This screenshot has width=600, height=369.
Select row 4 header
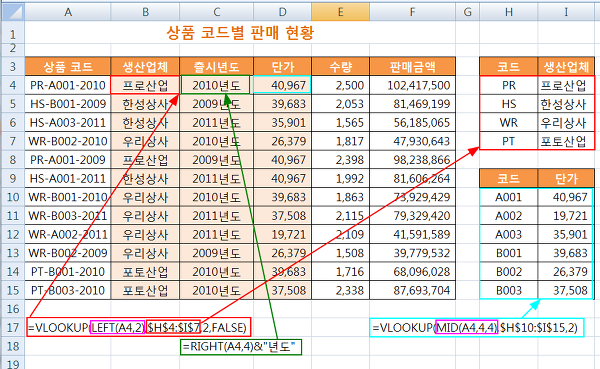point(13,85)
